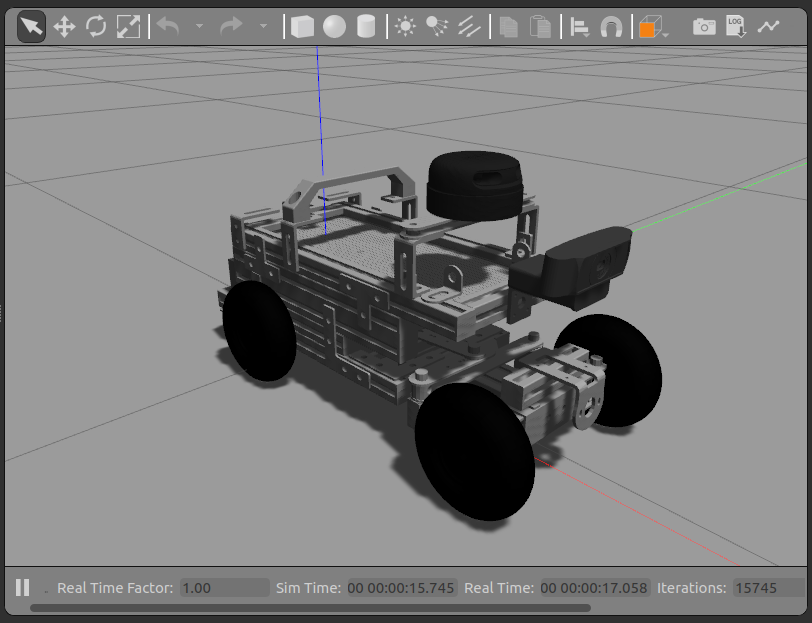Screen dimensions: 812x623
Task: Activate the Selection mode arrow tool
Action: pos(32,26)
